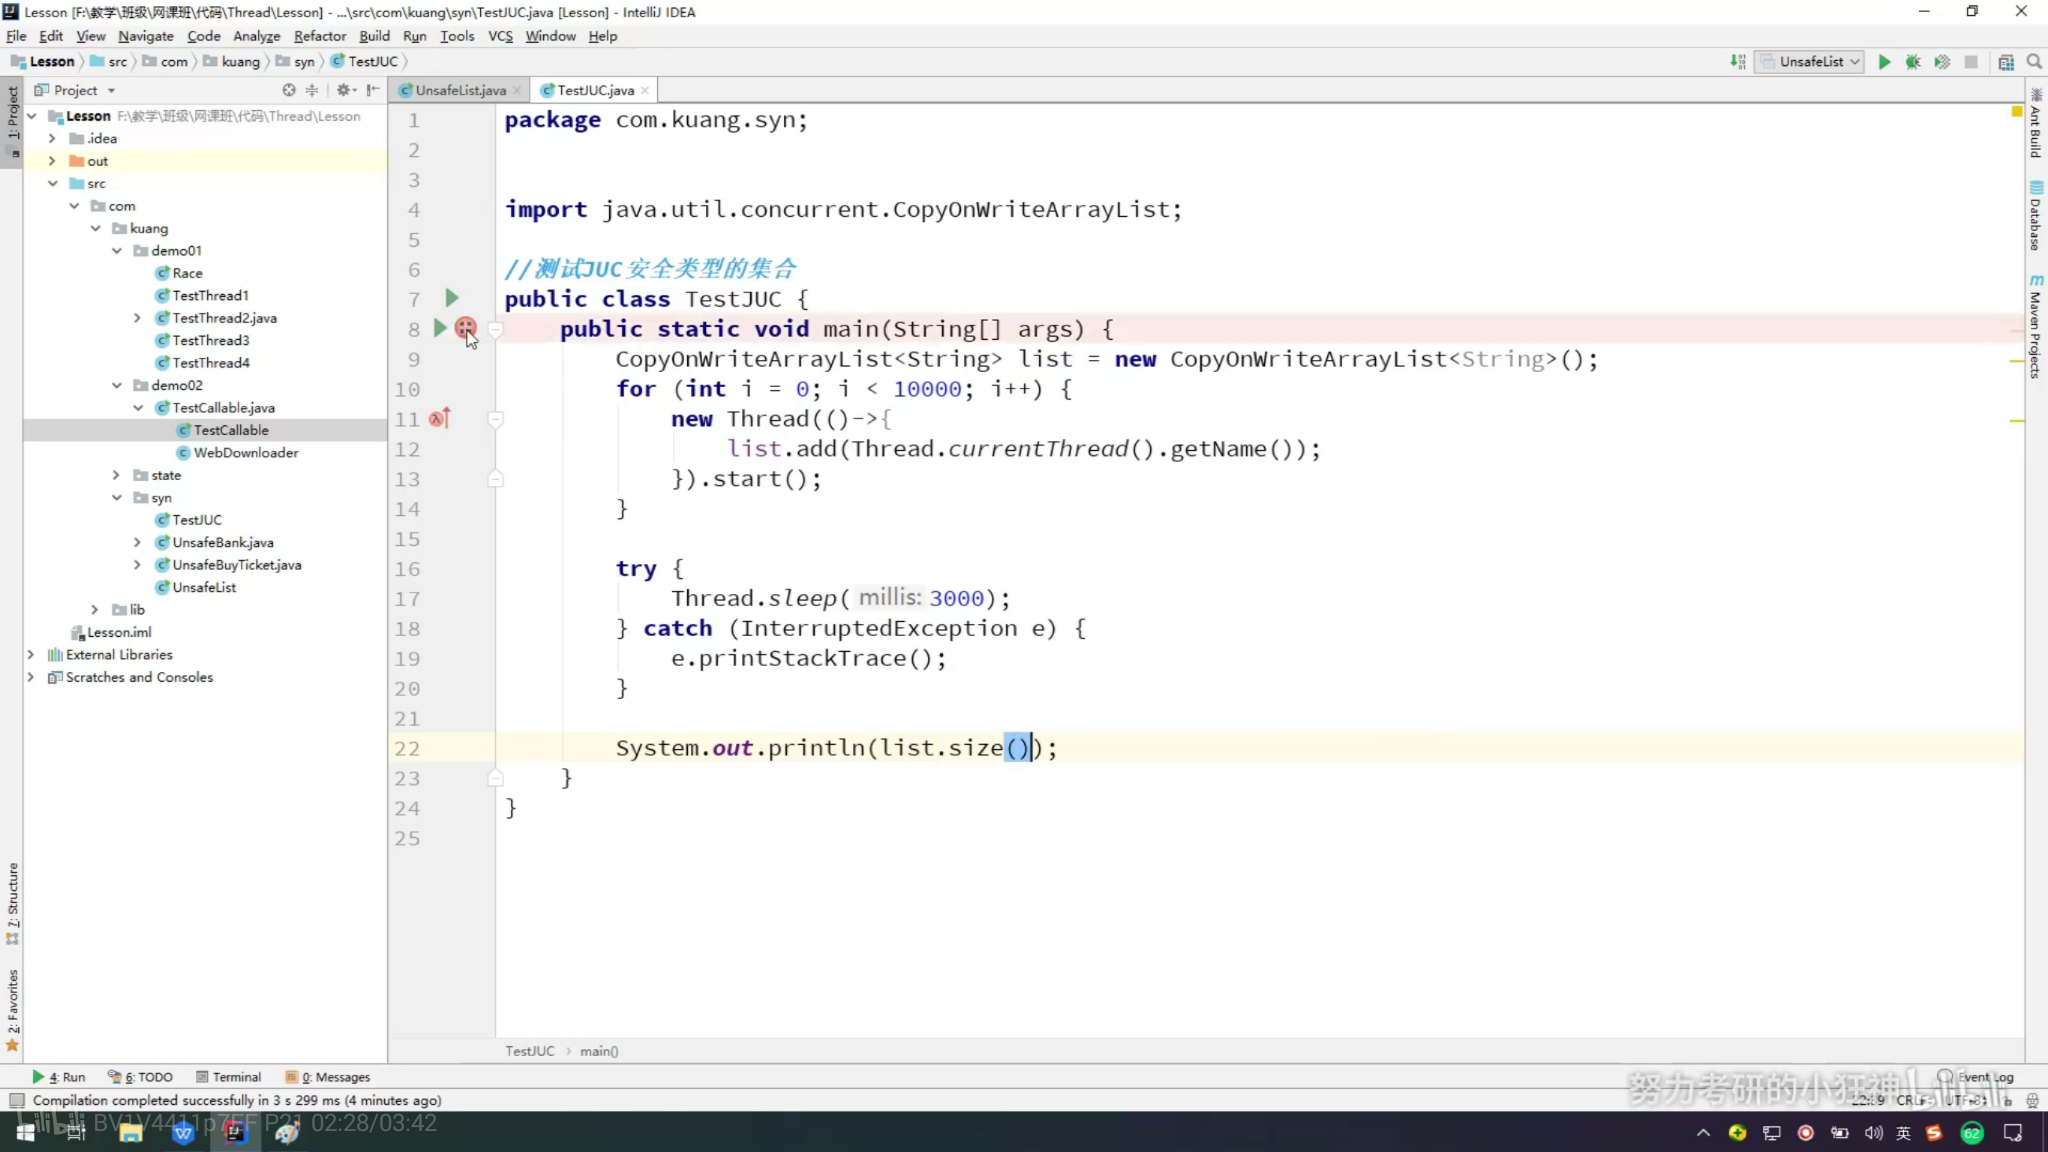Jump to warning stripe mark near line 9
Image resolution: width=2048 pixels, height=1152 pixels.
pos(2017,361)
